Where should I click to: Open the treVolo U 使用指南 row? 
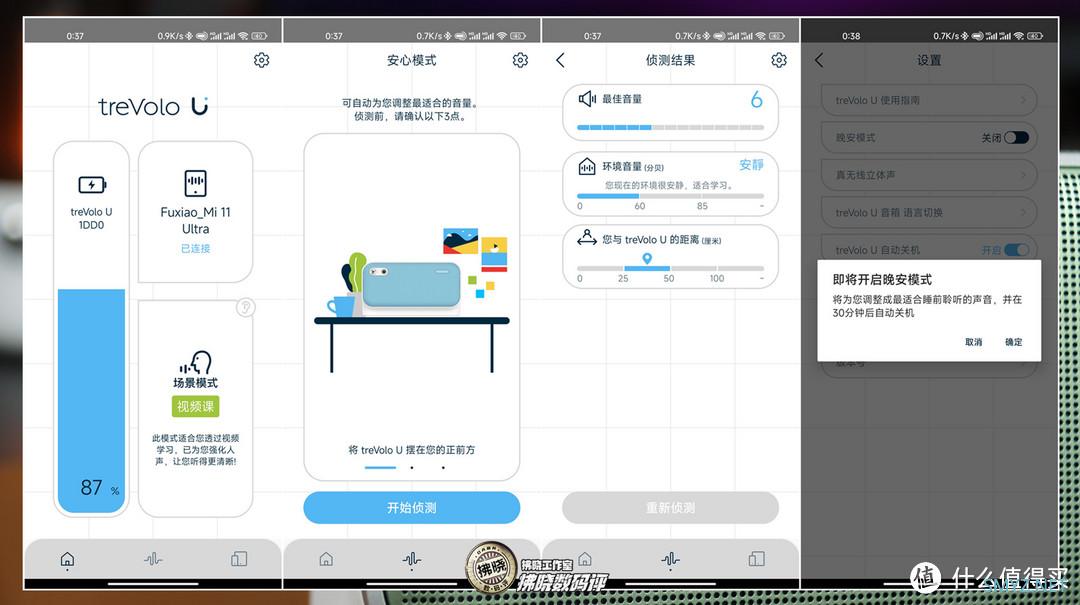(x=929, y=100)
